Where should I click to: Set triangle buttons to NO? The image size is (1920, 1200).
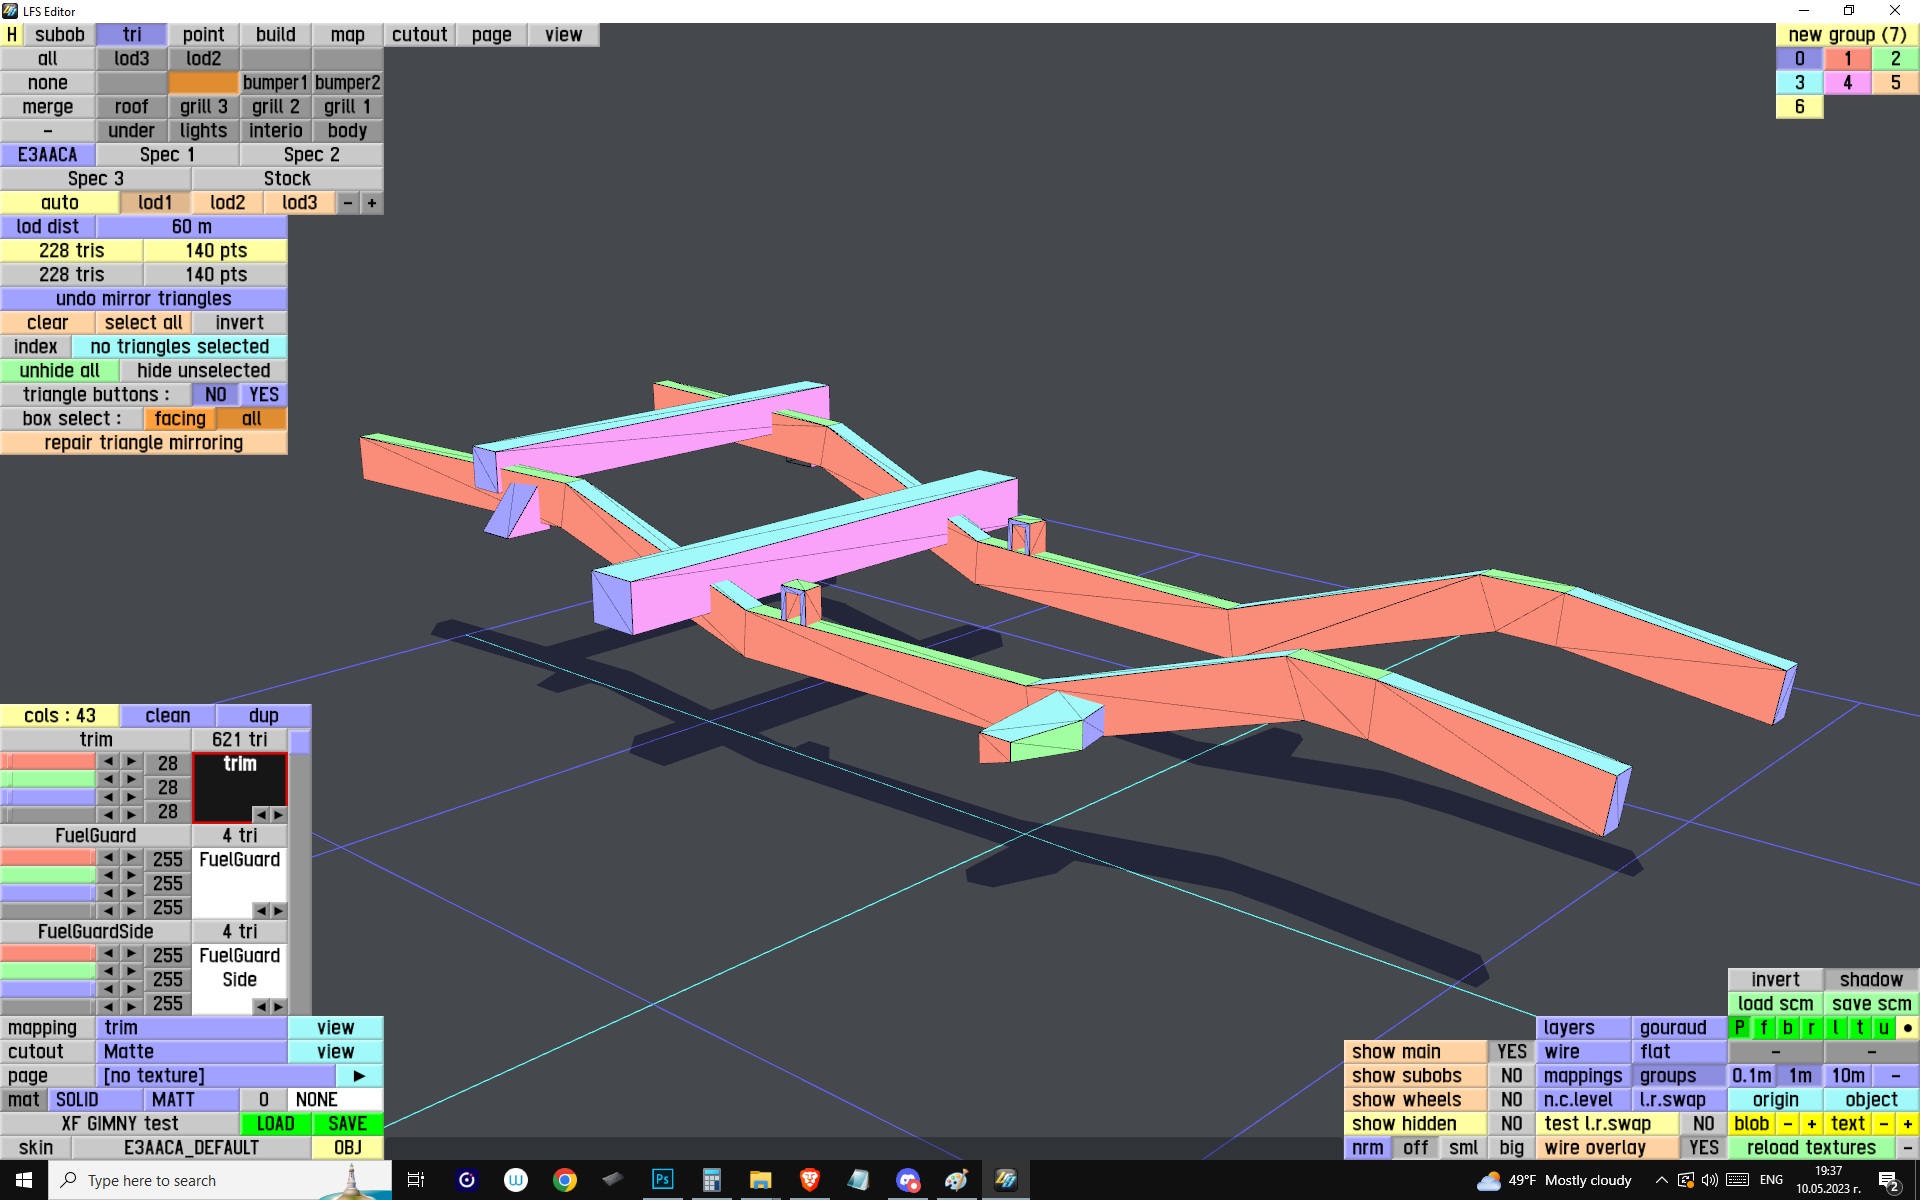[x=215, y=395]
